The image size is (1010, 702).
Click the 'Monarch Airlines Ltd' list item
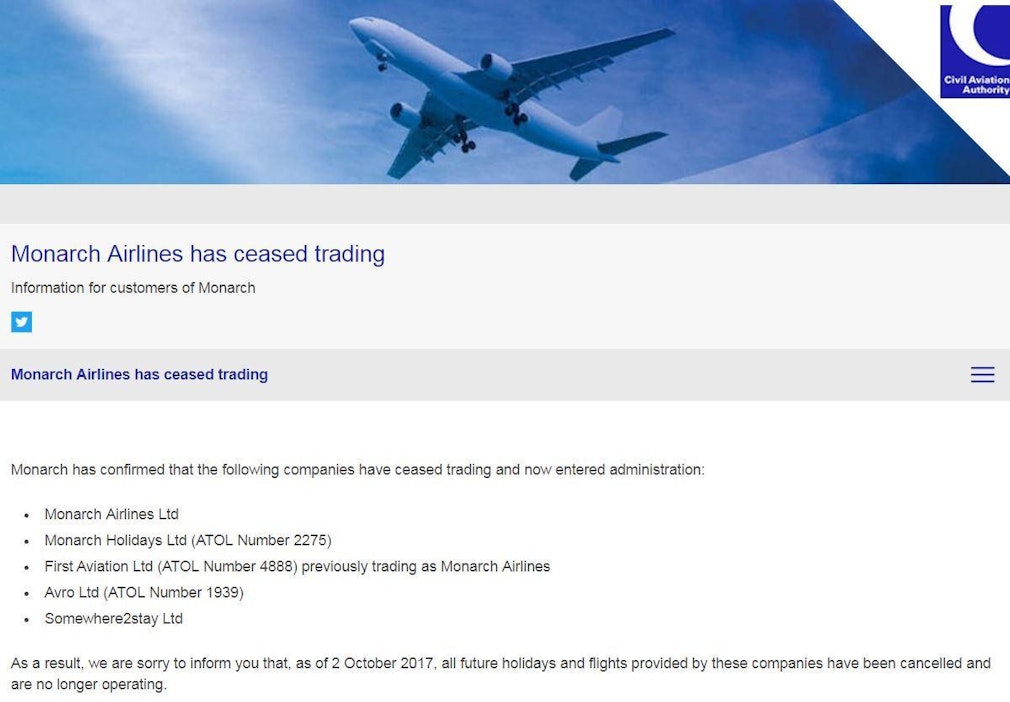click(x=111, y=514)
